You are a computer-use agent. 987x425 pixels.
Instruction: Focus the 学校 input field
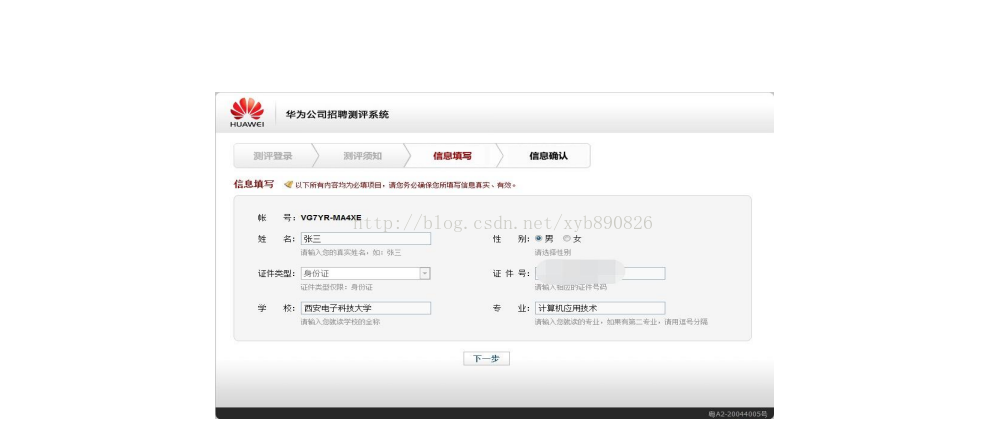click(x=366, y=308)
